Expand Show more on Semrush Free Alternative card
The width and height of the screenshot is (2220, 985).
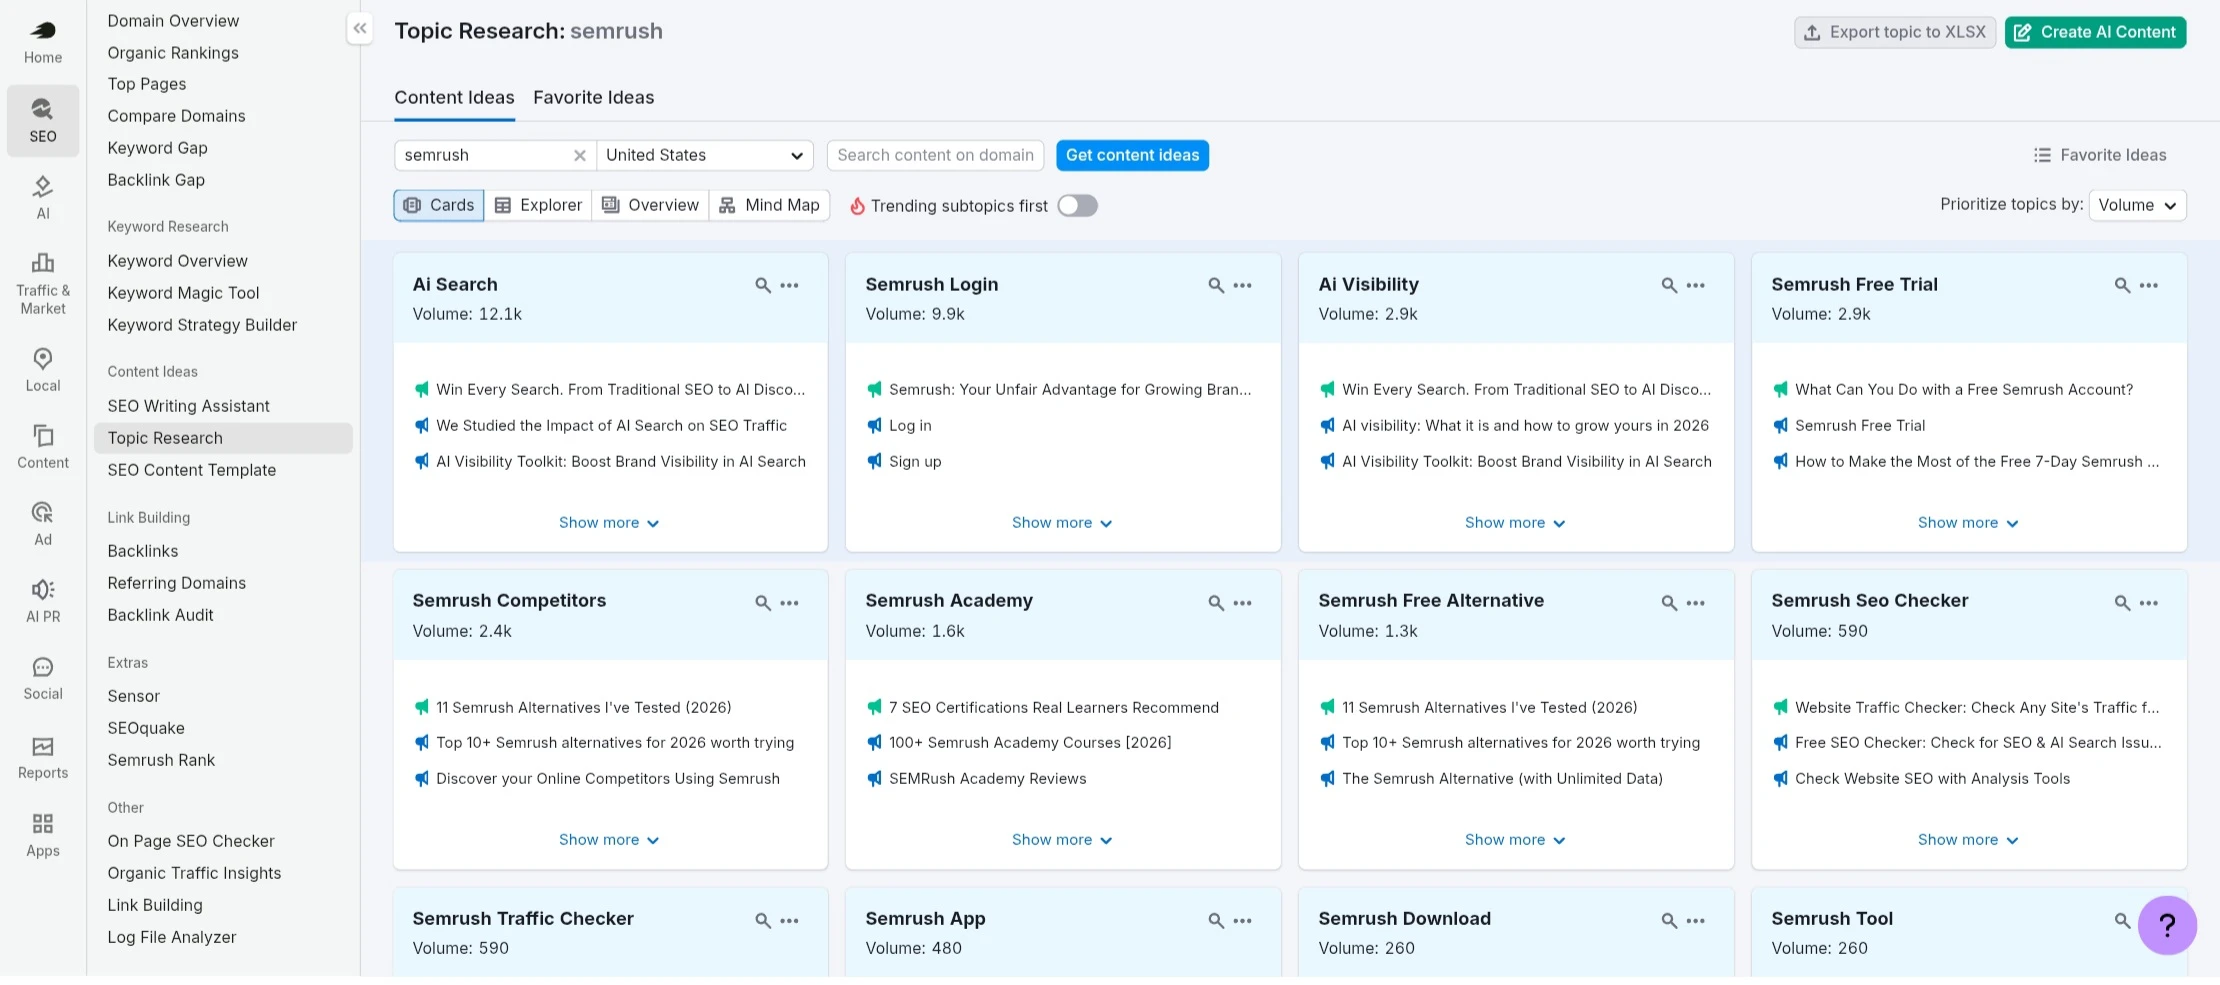pos(1515,840)
